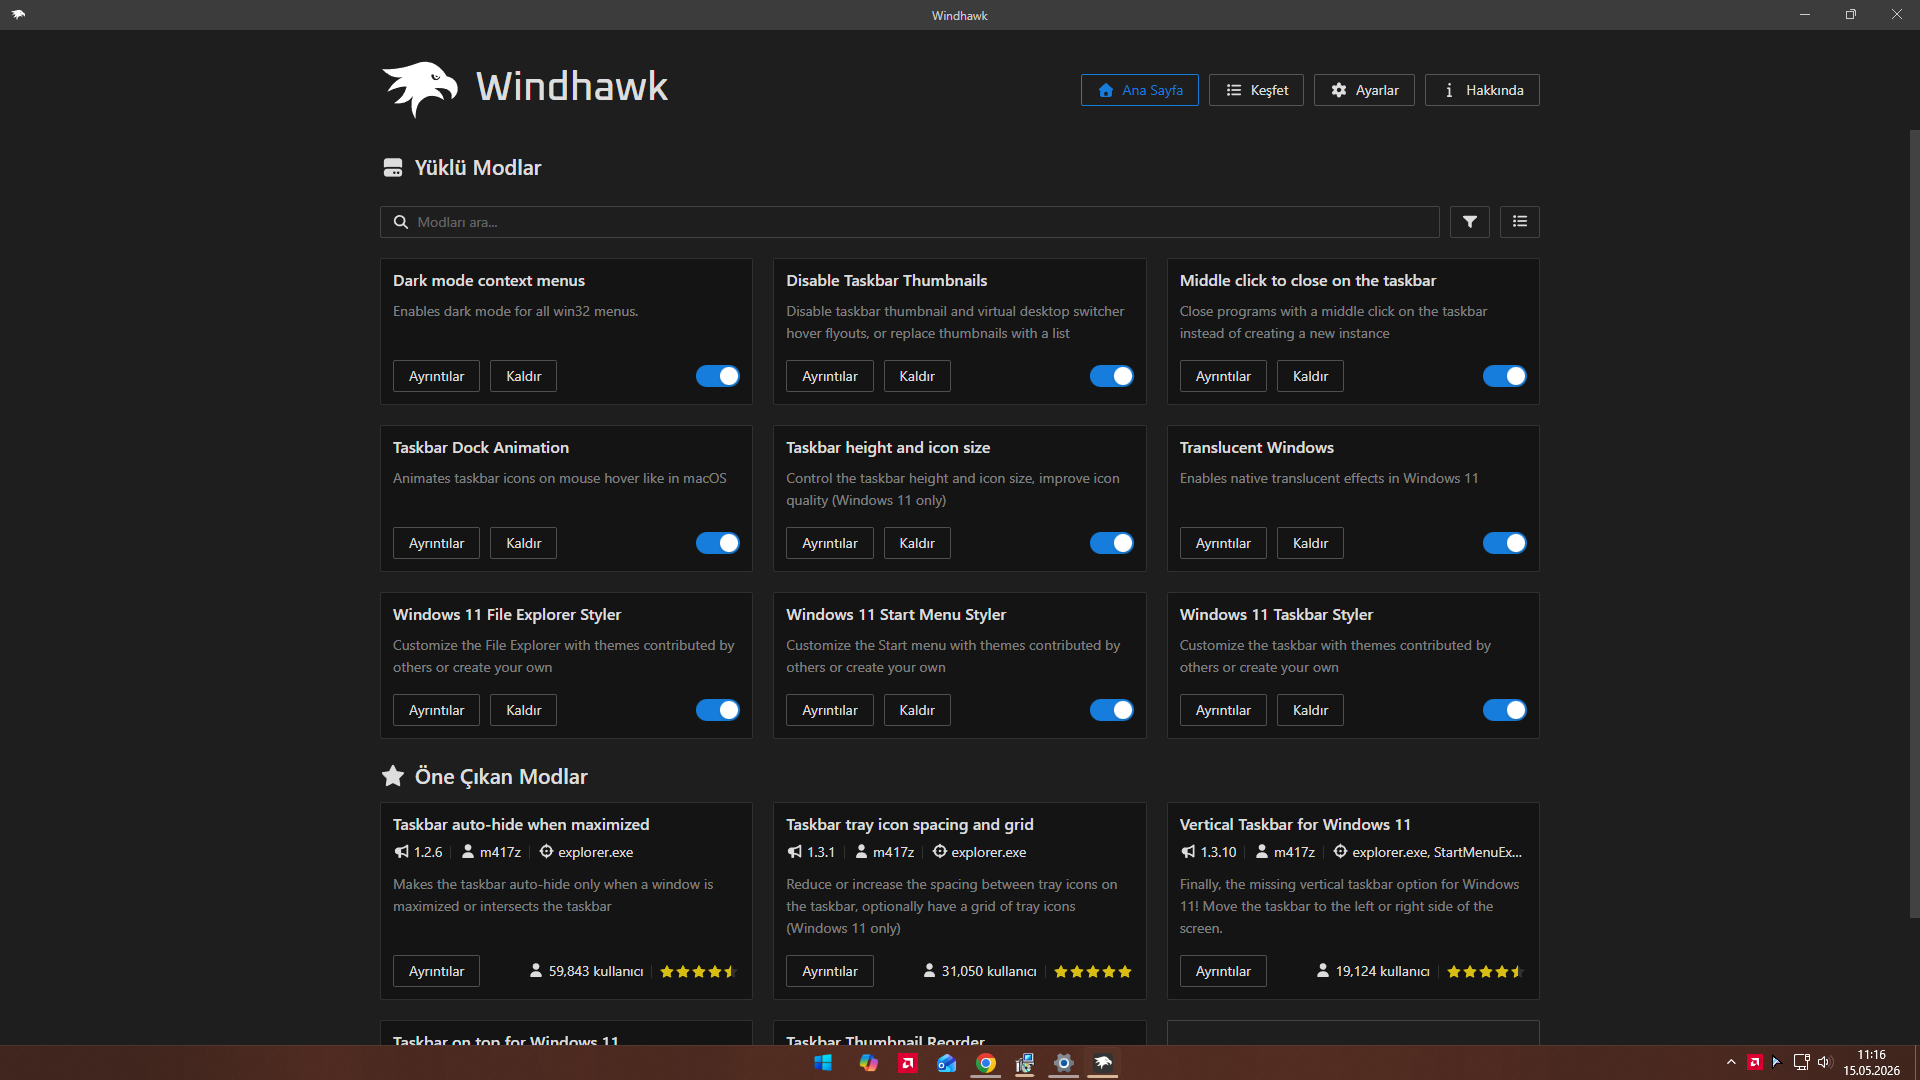This screenshot has height=1080, width=1920.
Task: Open Copilot from the taskbar
Action: click(x=868, y=1063)
